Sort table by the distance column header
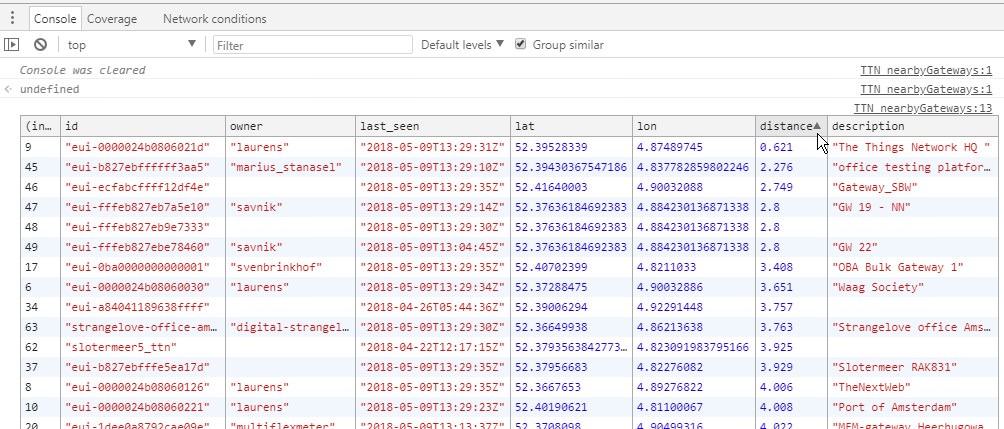Image resolution: width=1004 pixels, height=429 pixels. (x=791, y=126)
